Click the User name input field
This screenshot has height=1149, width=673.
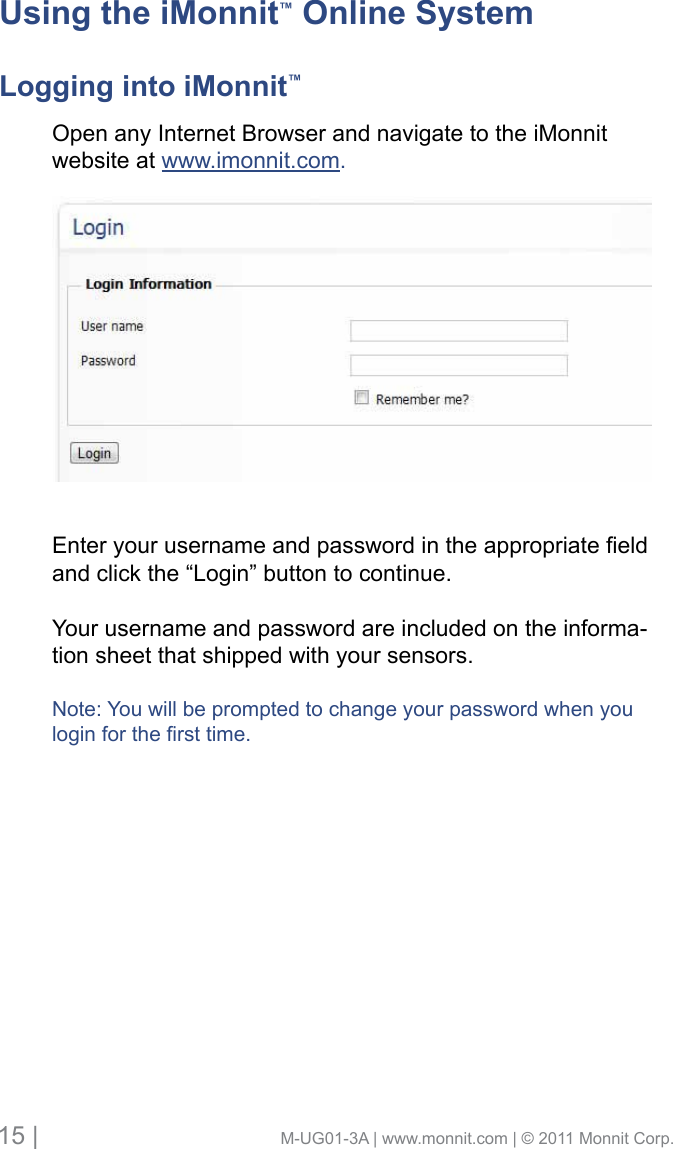[x=458, y=331]
